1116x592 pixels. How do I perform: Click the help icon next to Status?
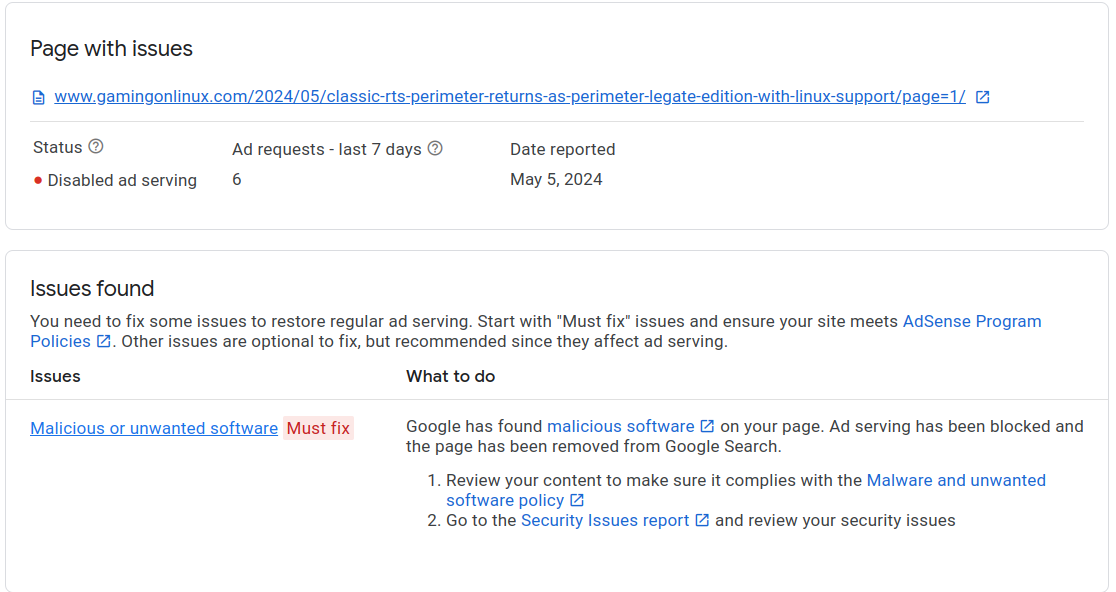click(96, 147)
